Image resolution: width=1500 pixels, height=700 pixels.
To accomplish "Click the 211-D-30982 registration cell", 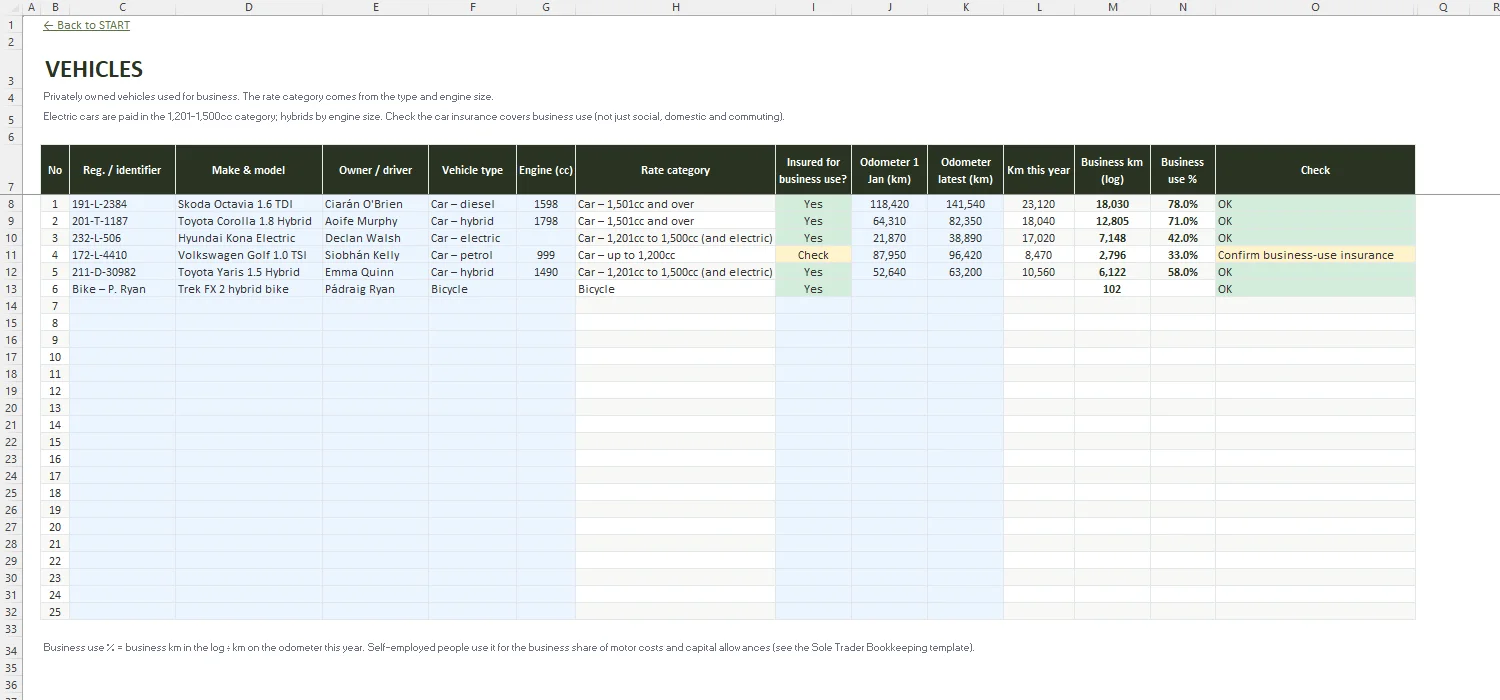I will coord(122,272).
